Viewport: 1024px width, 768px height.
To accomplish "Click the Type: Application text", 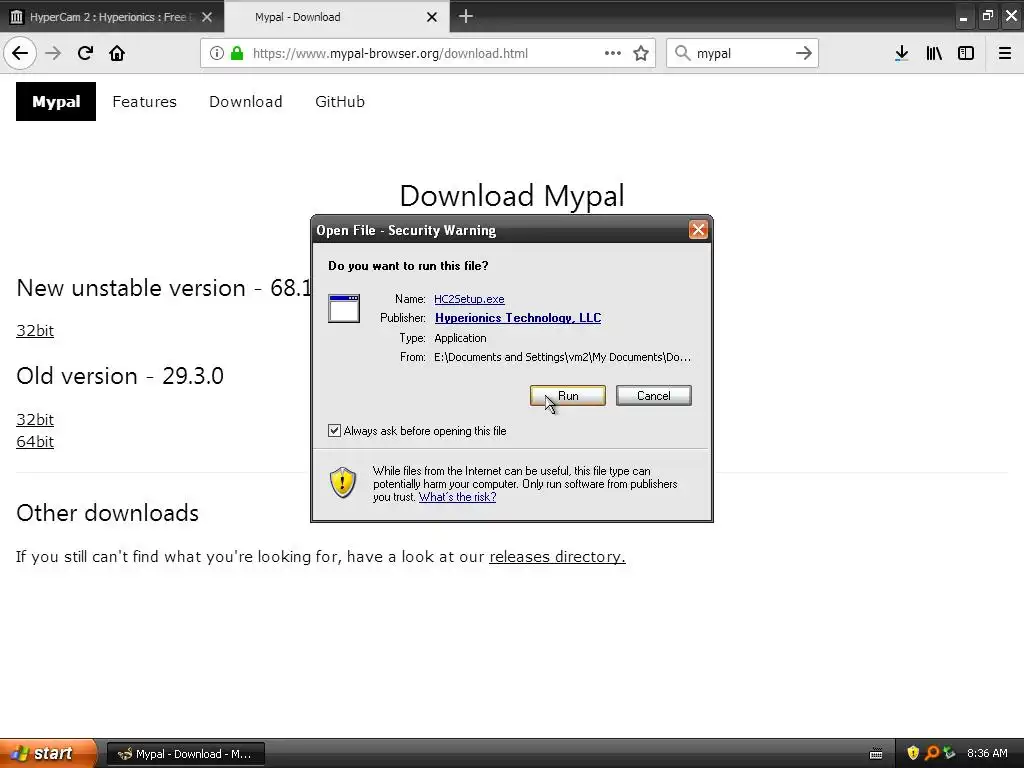I will [443, 338].
